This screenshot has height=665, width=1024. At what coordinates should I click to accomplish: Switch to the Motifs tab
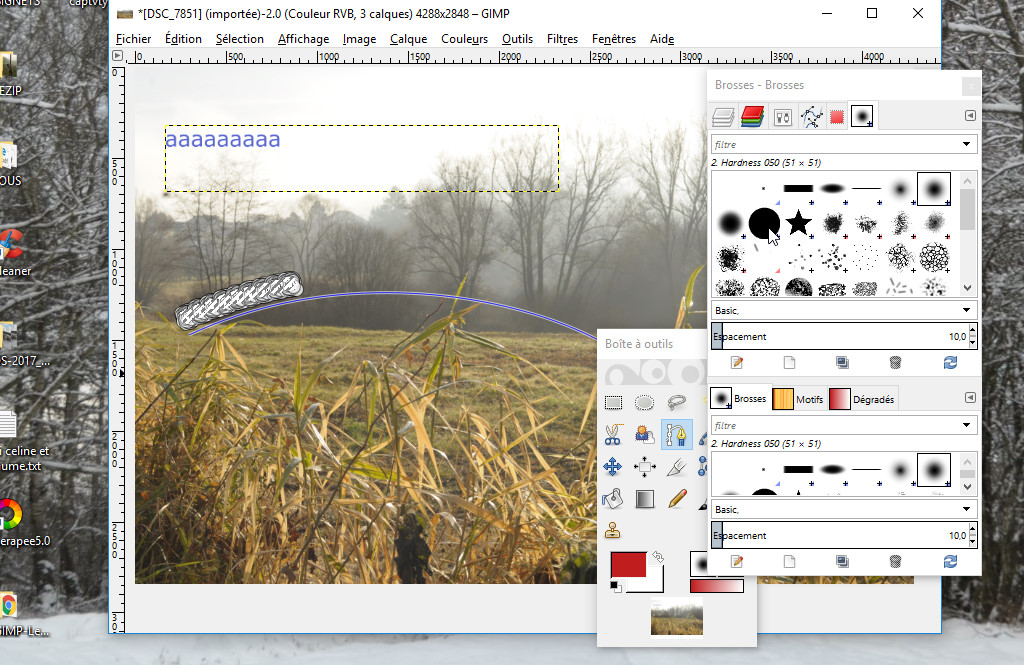point(798,399)
